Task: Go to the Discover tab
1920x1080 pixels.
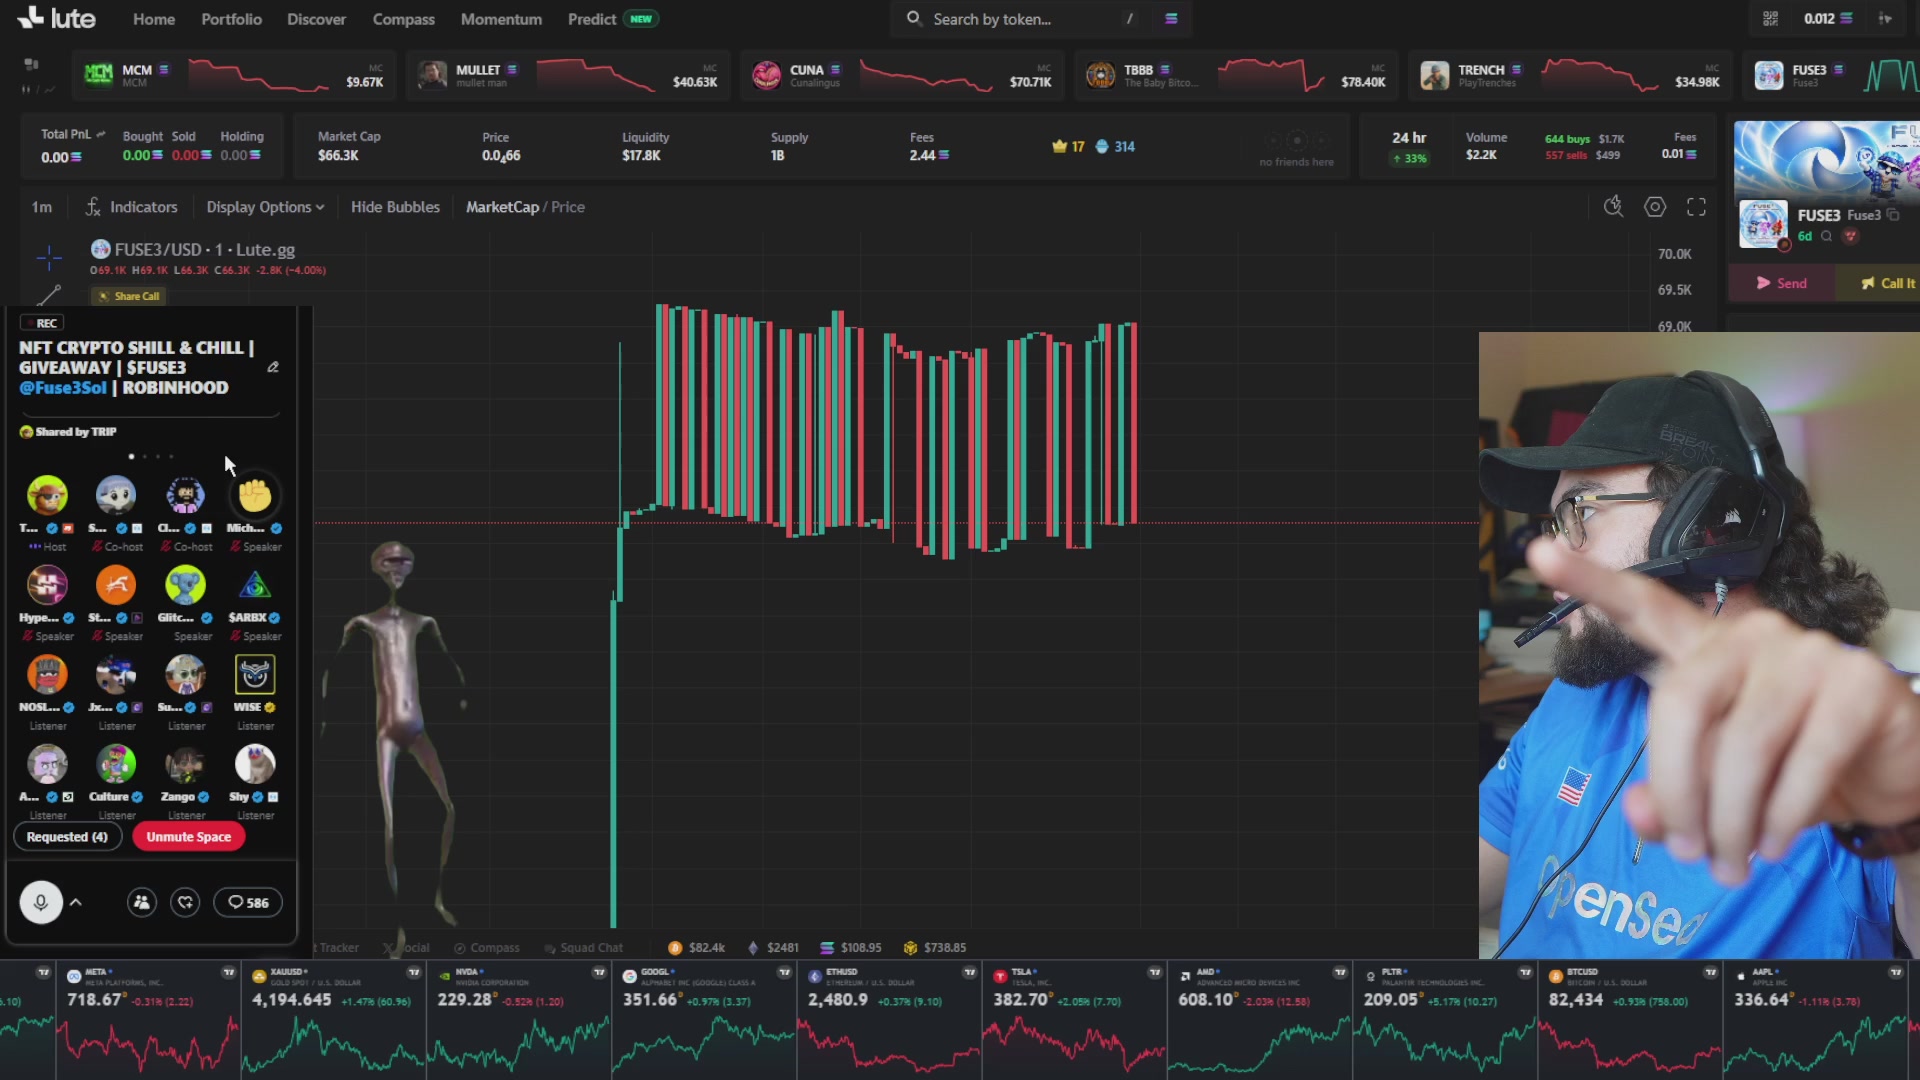Action: point(316,19)
